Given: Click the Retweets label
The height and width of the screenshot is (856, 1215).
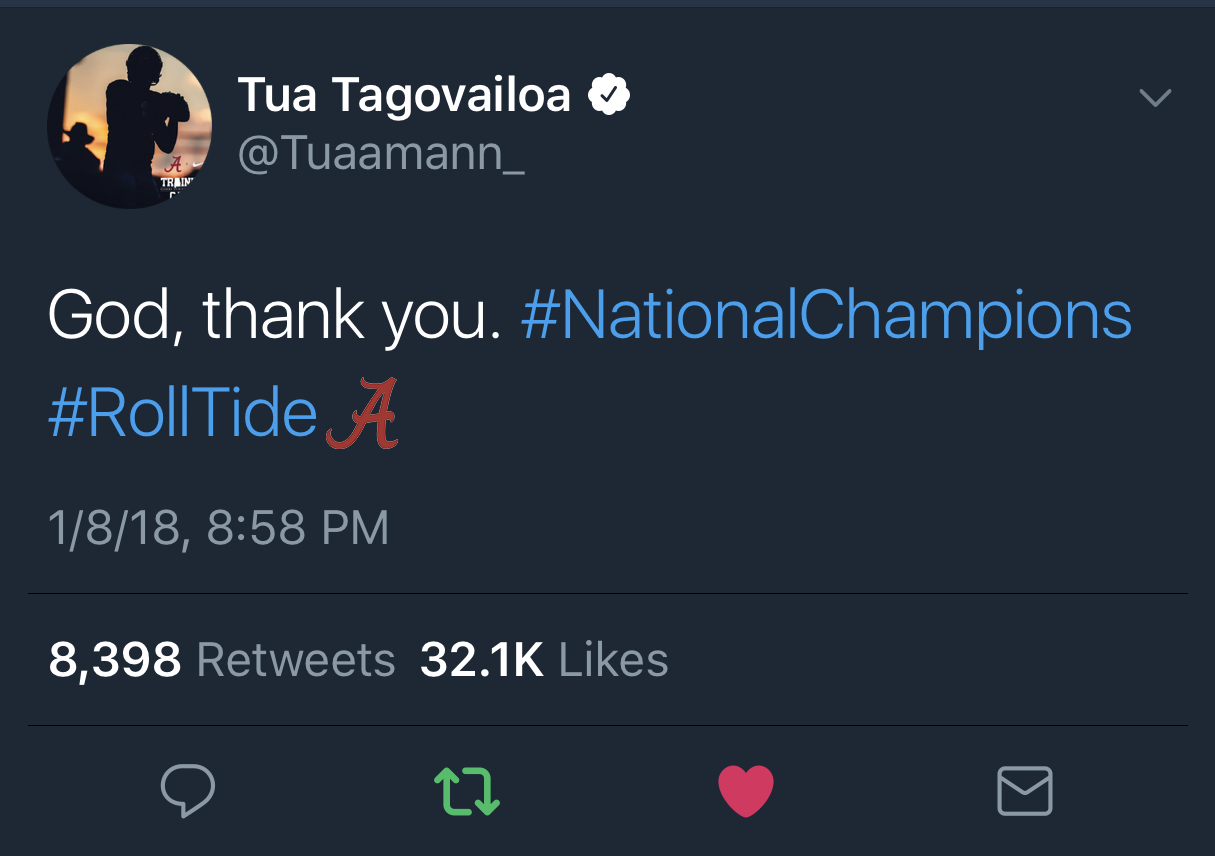Looking at the screenshot, I should 296,661.
